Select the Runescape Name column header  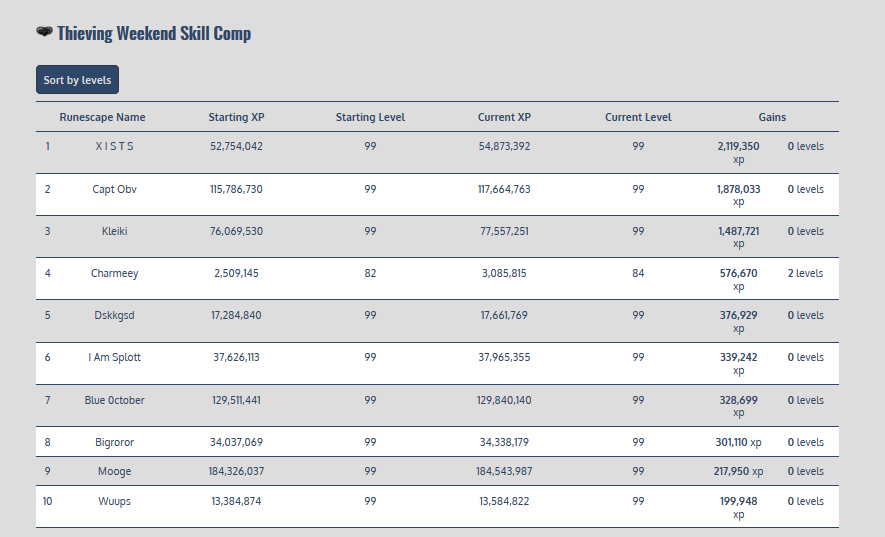click(x=102, y=117)
